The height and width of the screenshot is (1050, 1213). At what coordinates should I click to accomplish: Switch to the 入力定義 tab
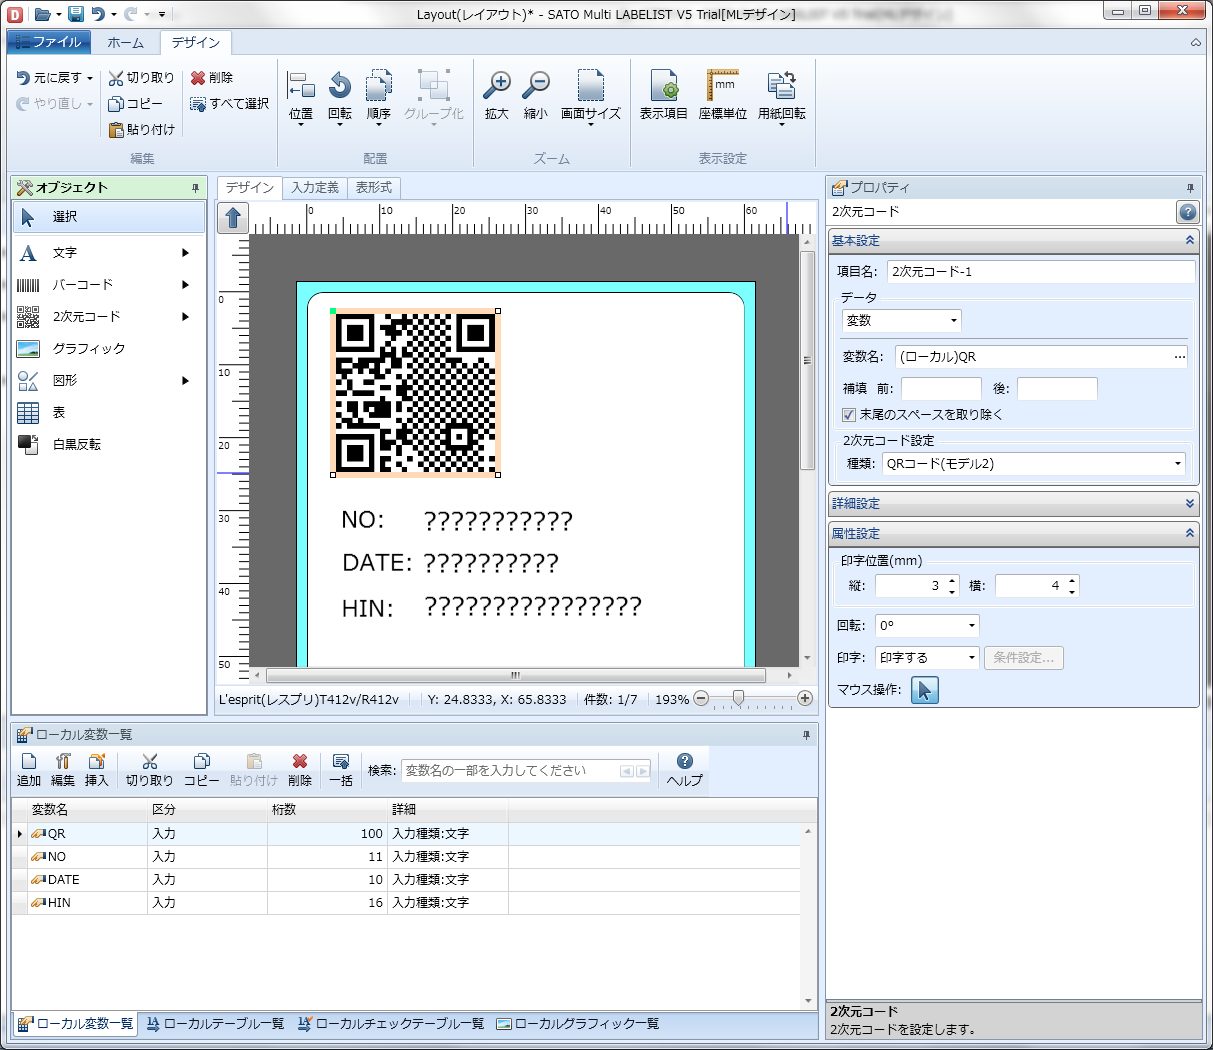point(315,188)
